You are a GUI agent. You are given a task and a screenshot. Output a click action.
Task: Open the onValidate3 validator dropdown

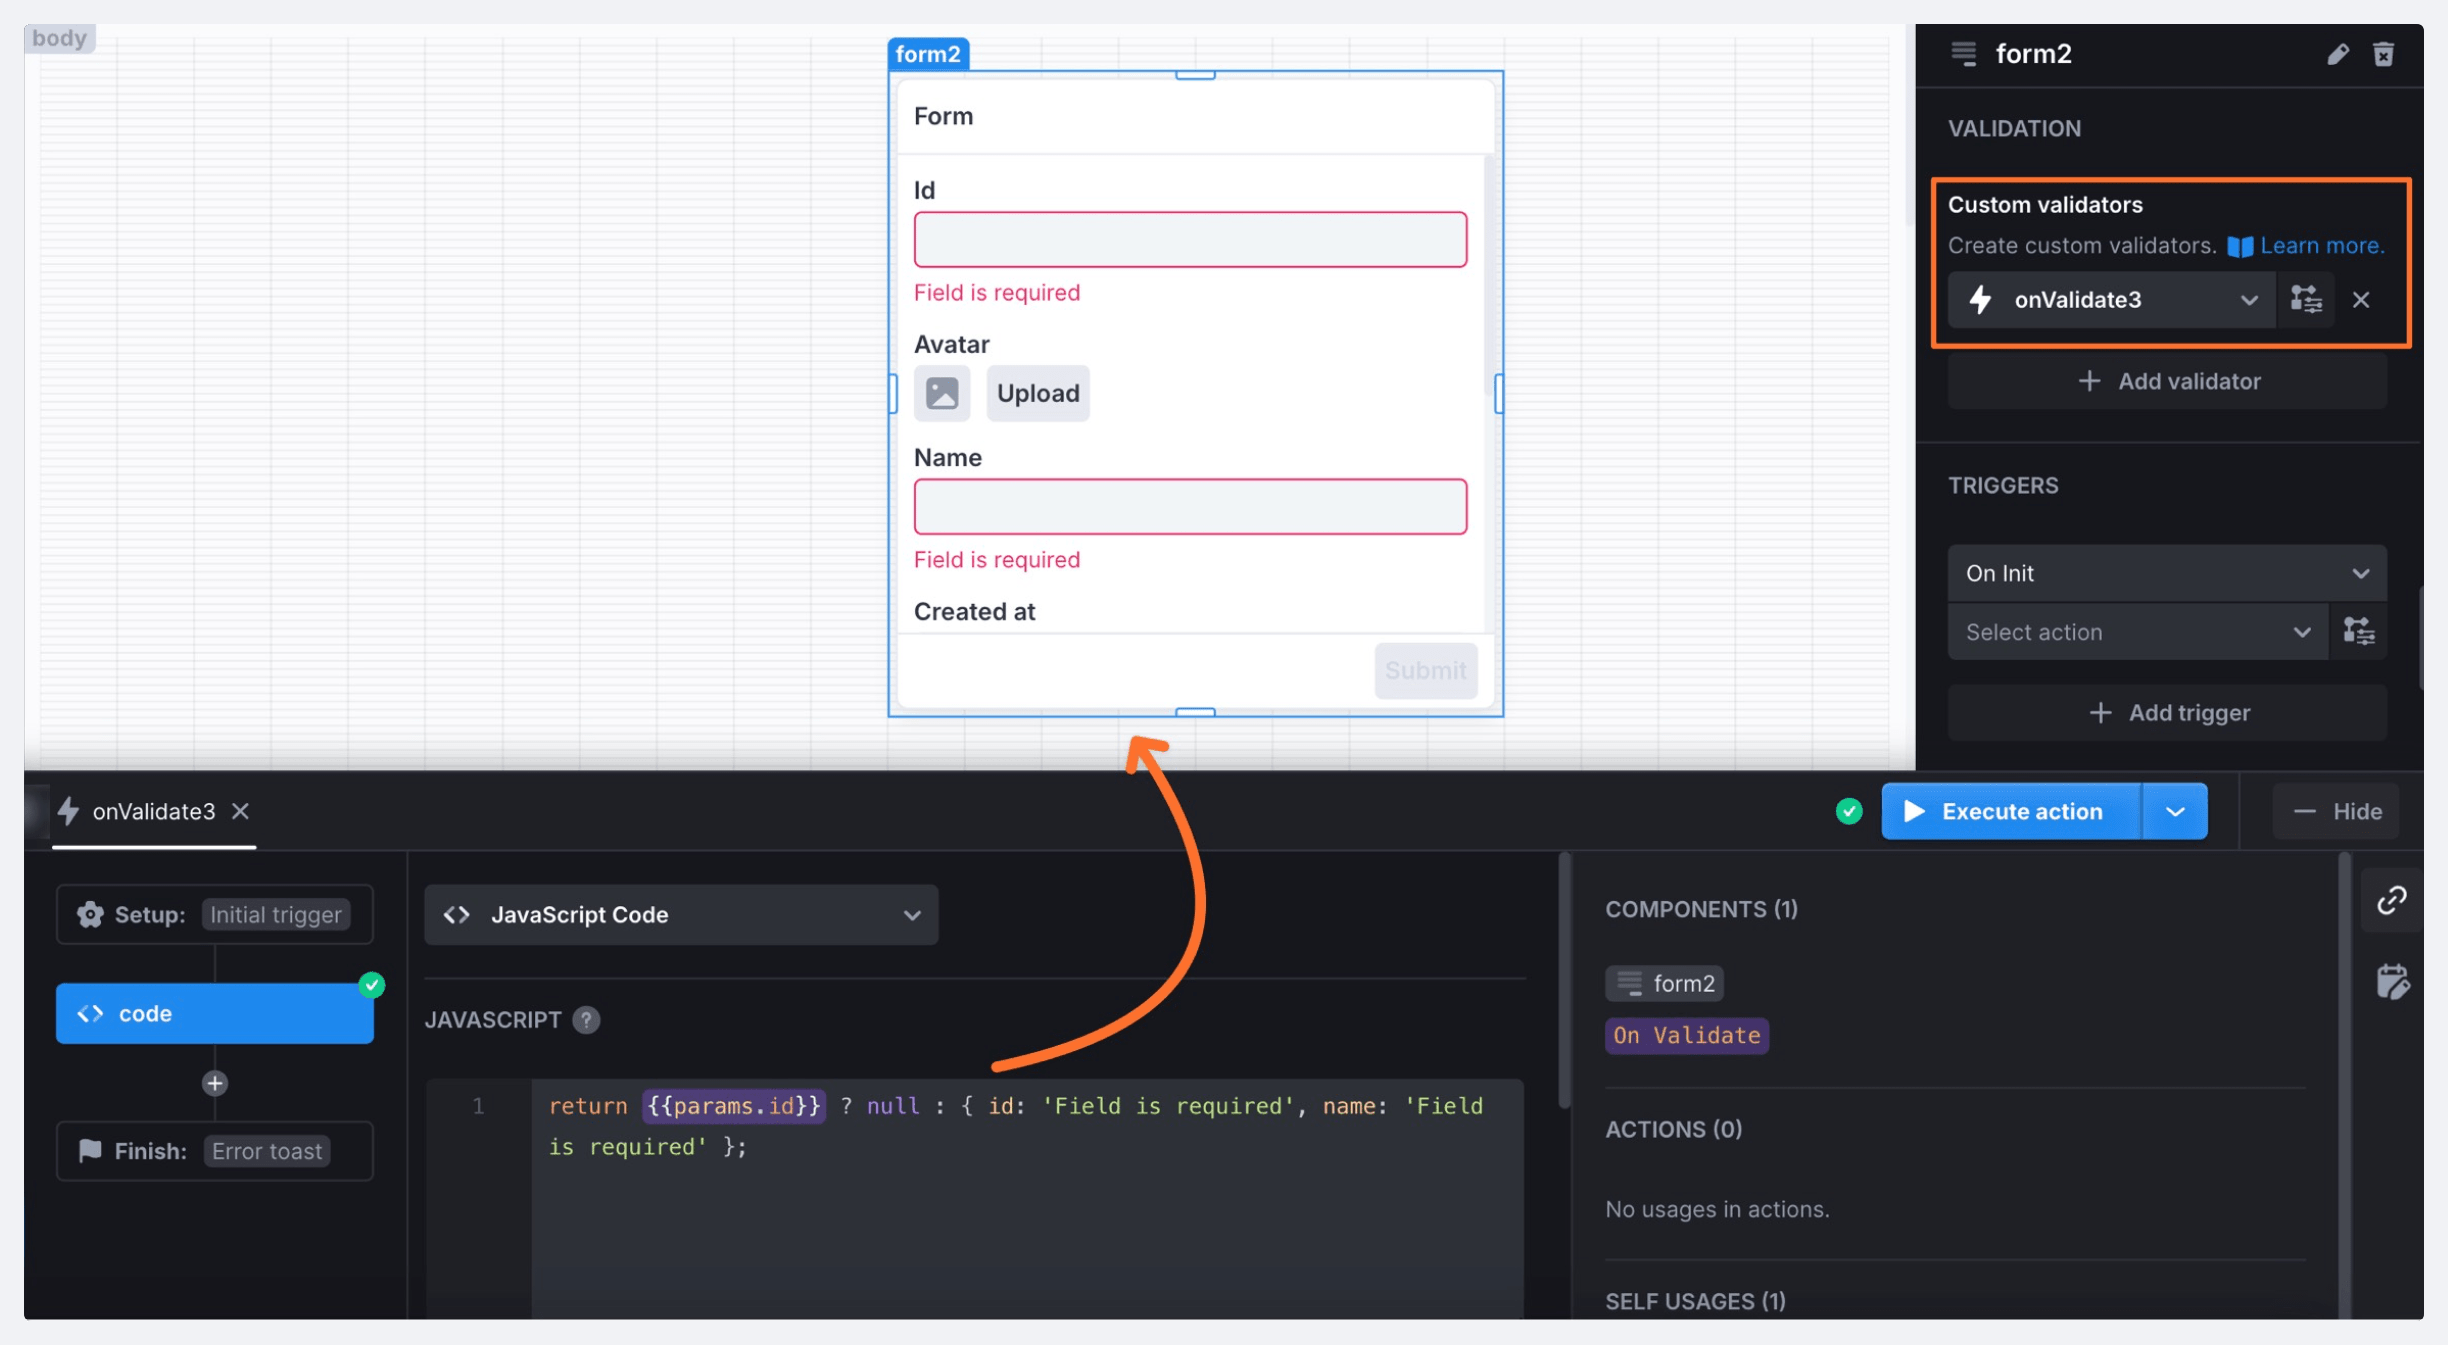[x=2248, y=300]
